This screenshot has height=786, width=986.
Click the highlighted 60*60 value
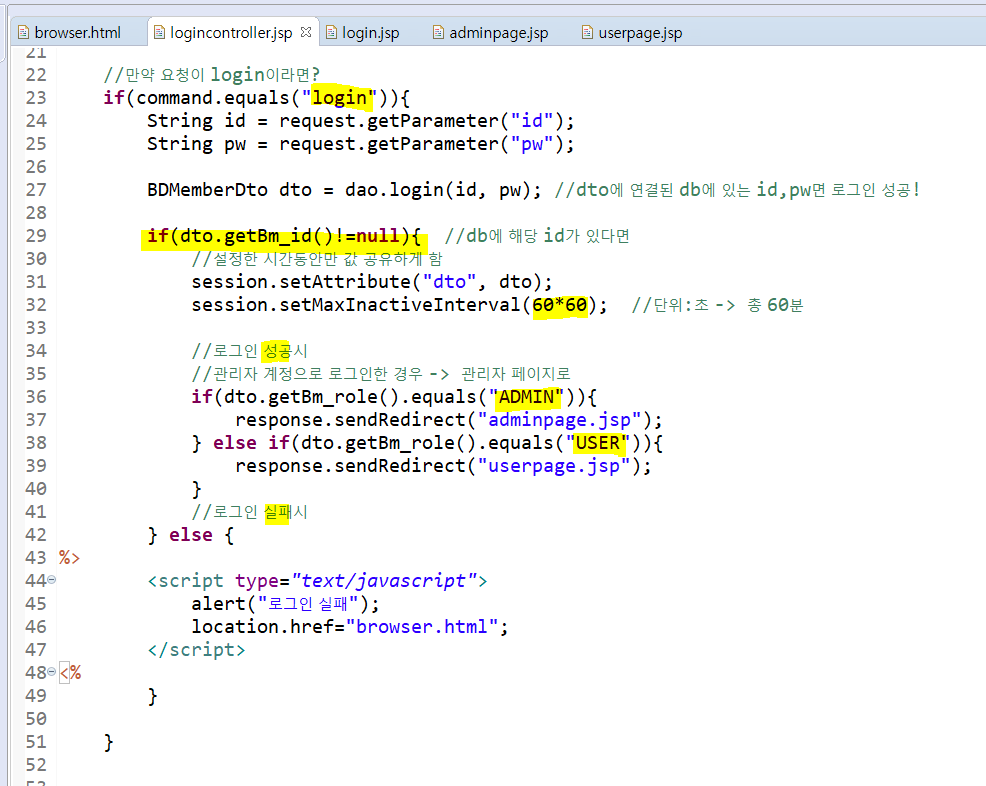coord(560,305)
